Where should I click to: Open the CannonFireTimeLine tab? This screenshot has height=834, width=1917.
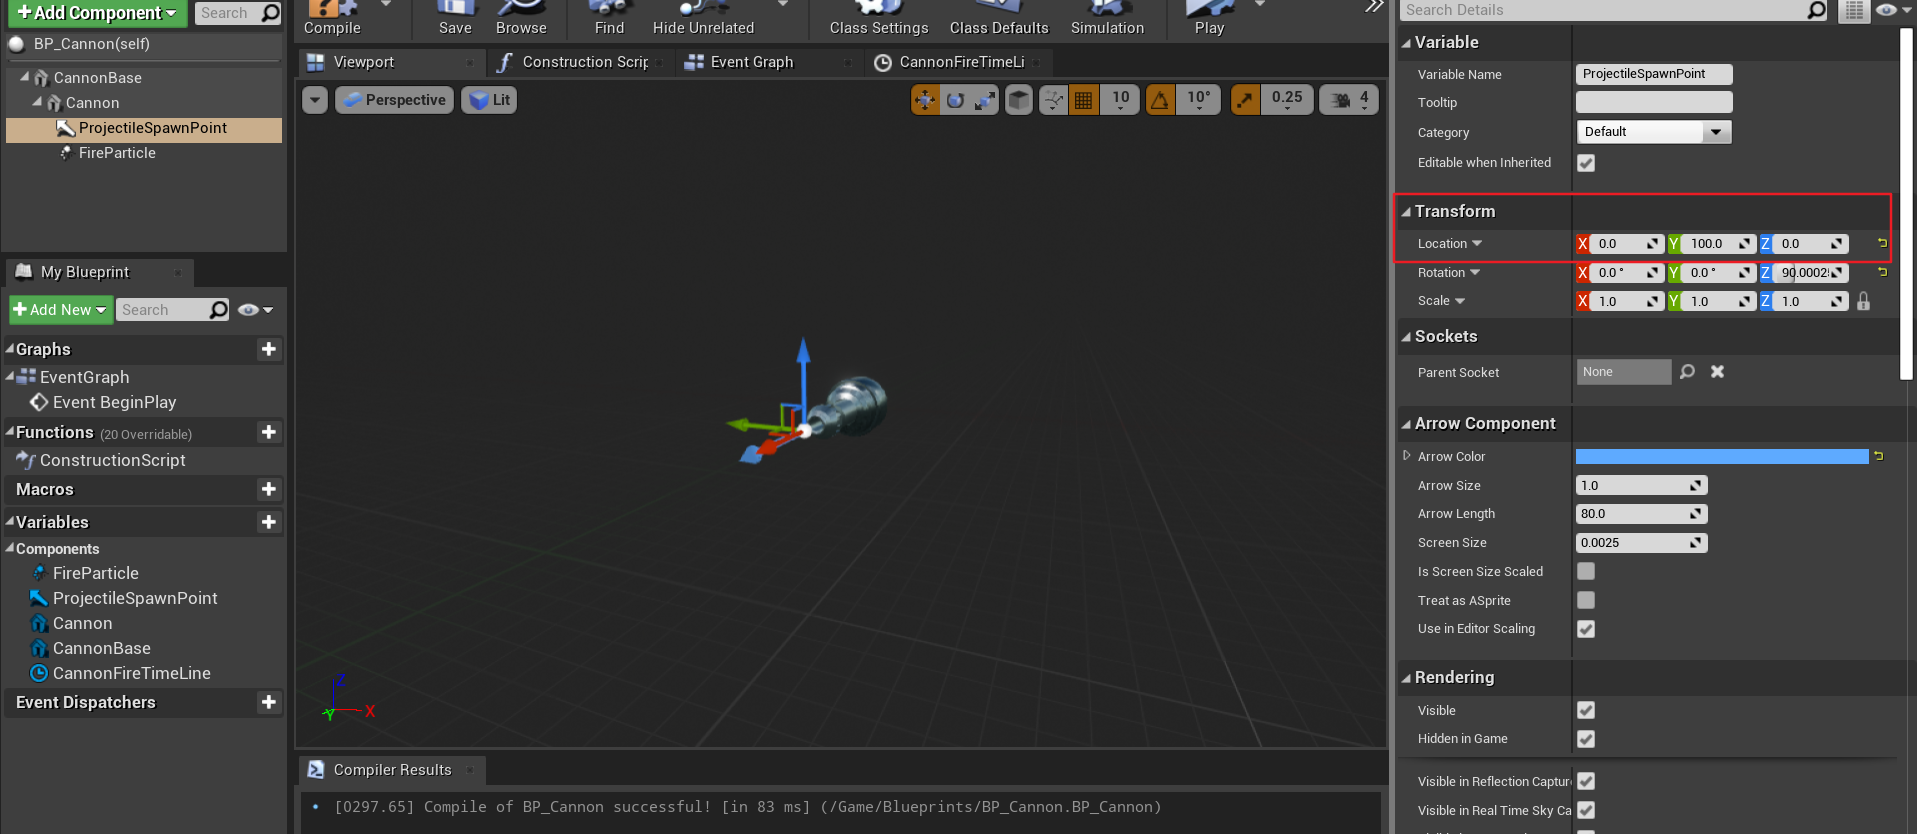962,62
